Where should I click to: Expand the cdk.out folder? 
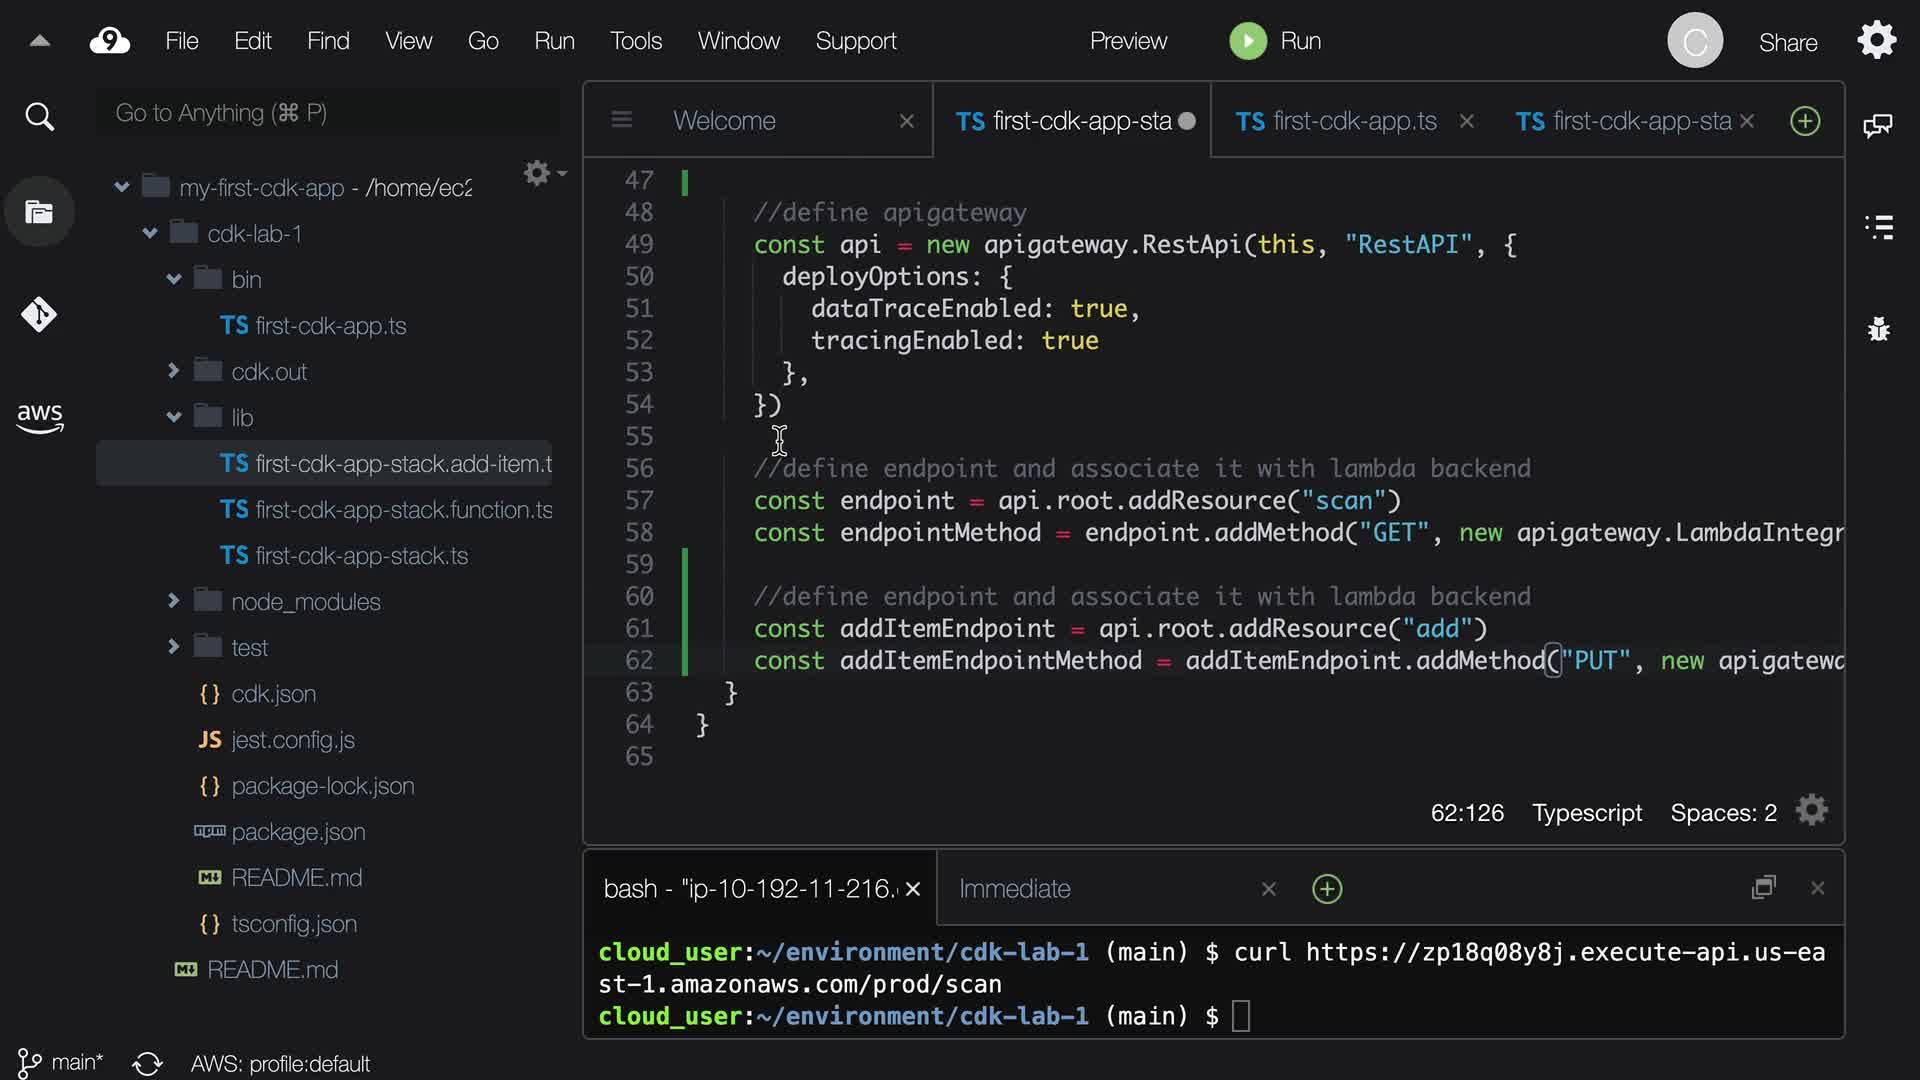click(x=174, y=371)
